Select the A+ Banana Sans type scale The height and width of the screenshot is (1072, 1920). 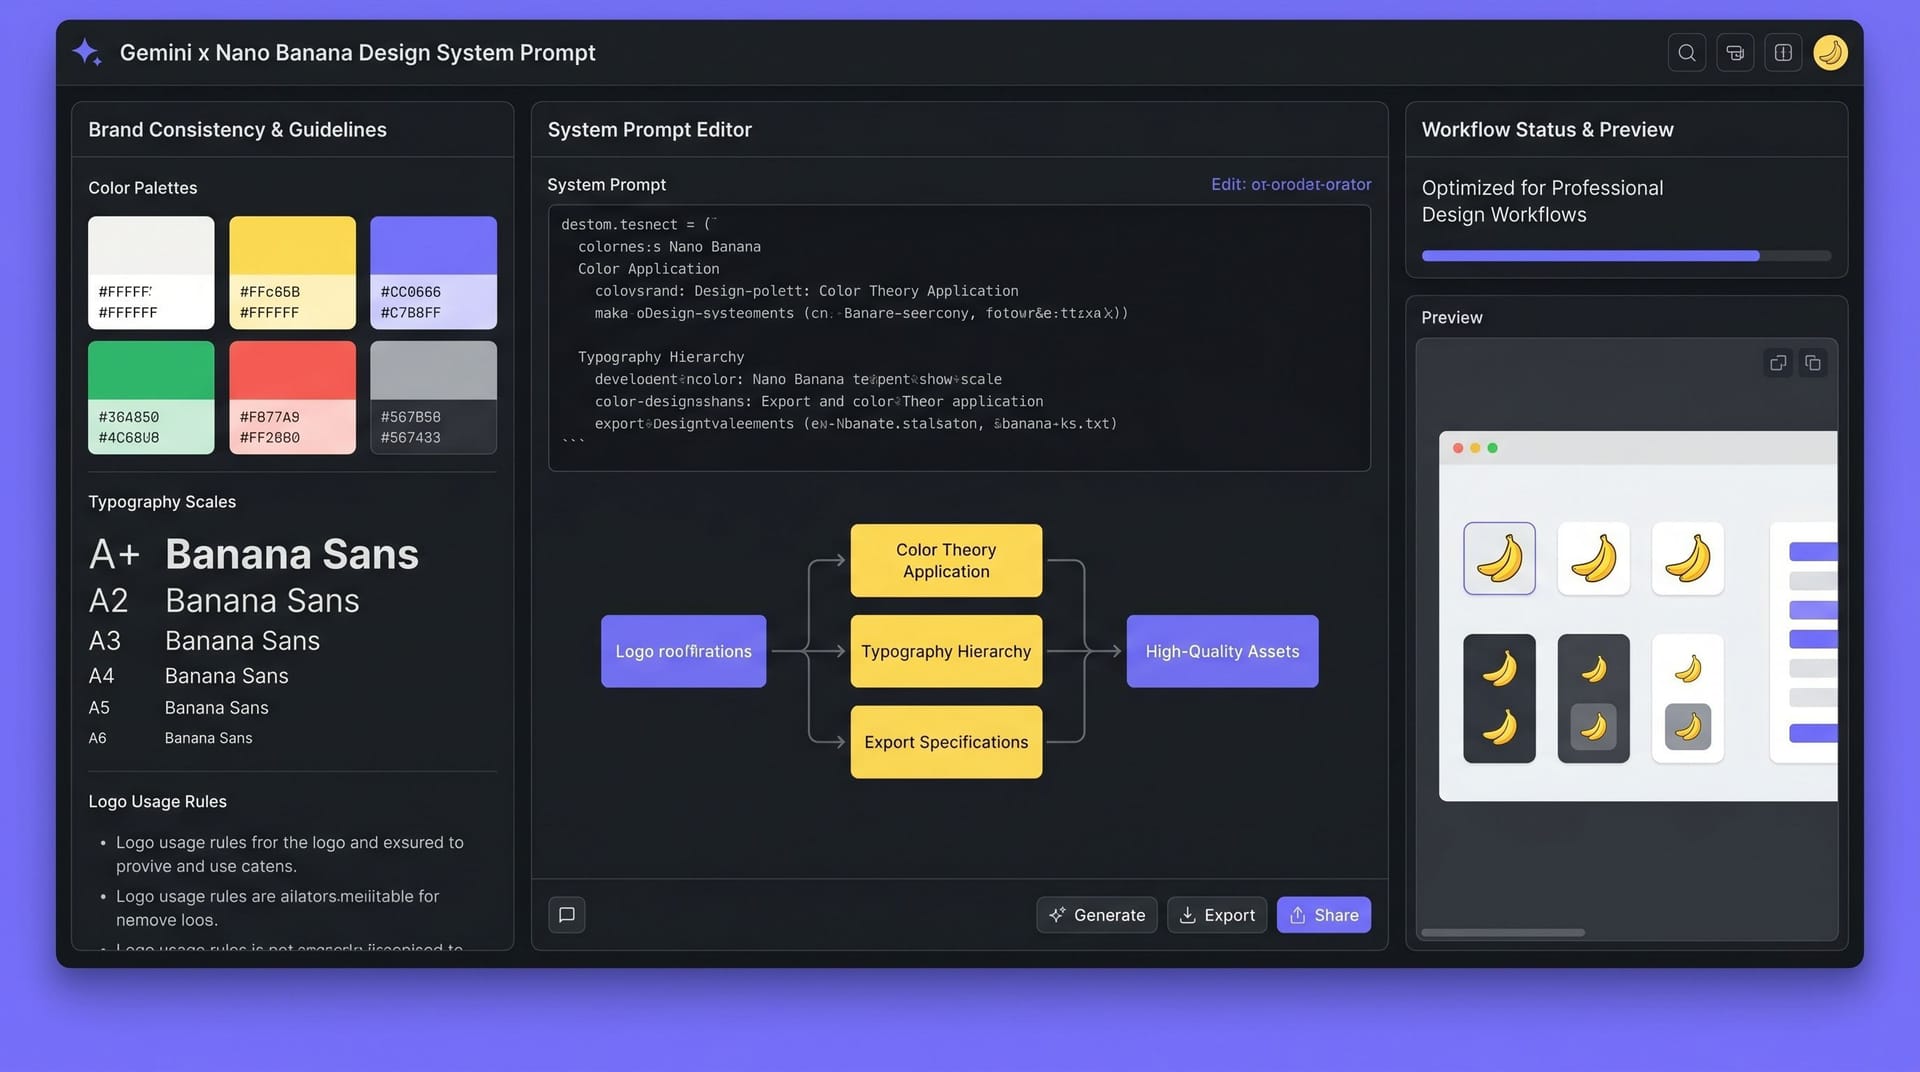(x=254, y=554)
